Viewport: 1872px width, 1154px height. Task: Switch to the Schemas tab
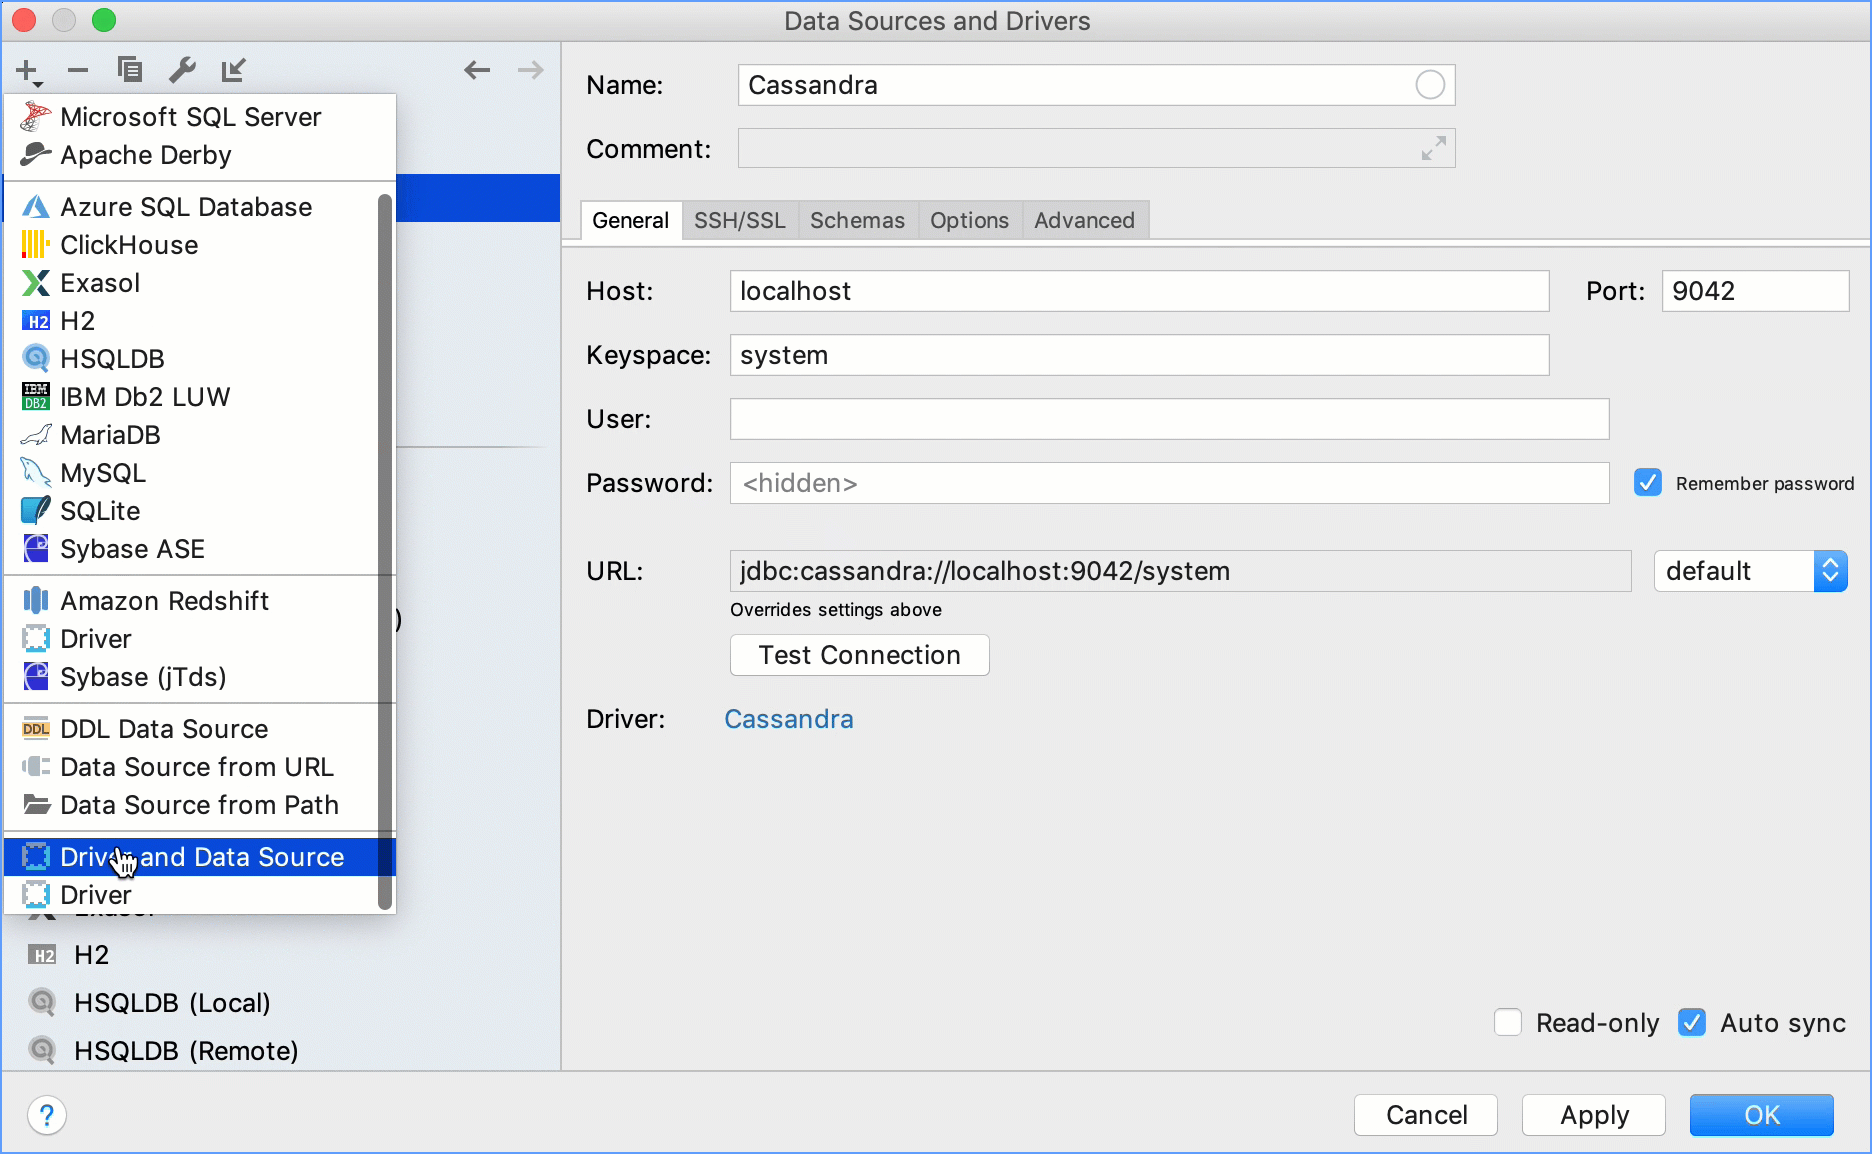857,220
